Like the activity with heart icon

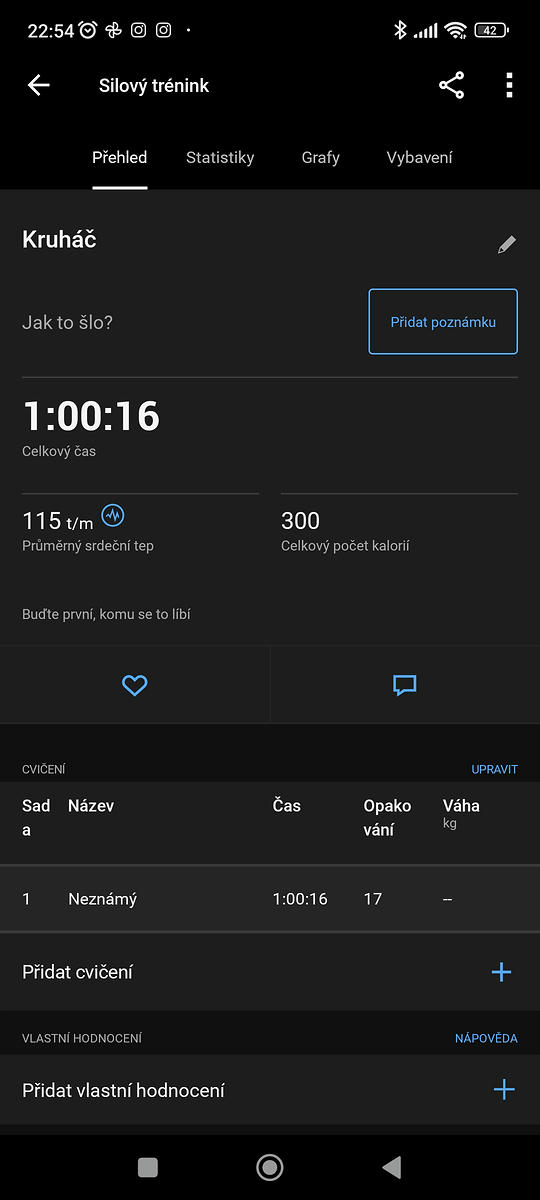click(134, 685)
